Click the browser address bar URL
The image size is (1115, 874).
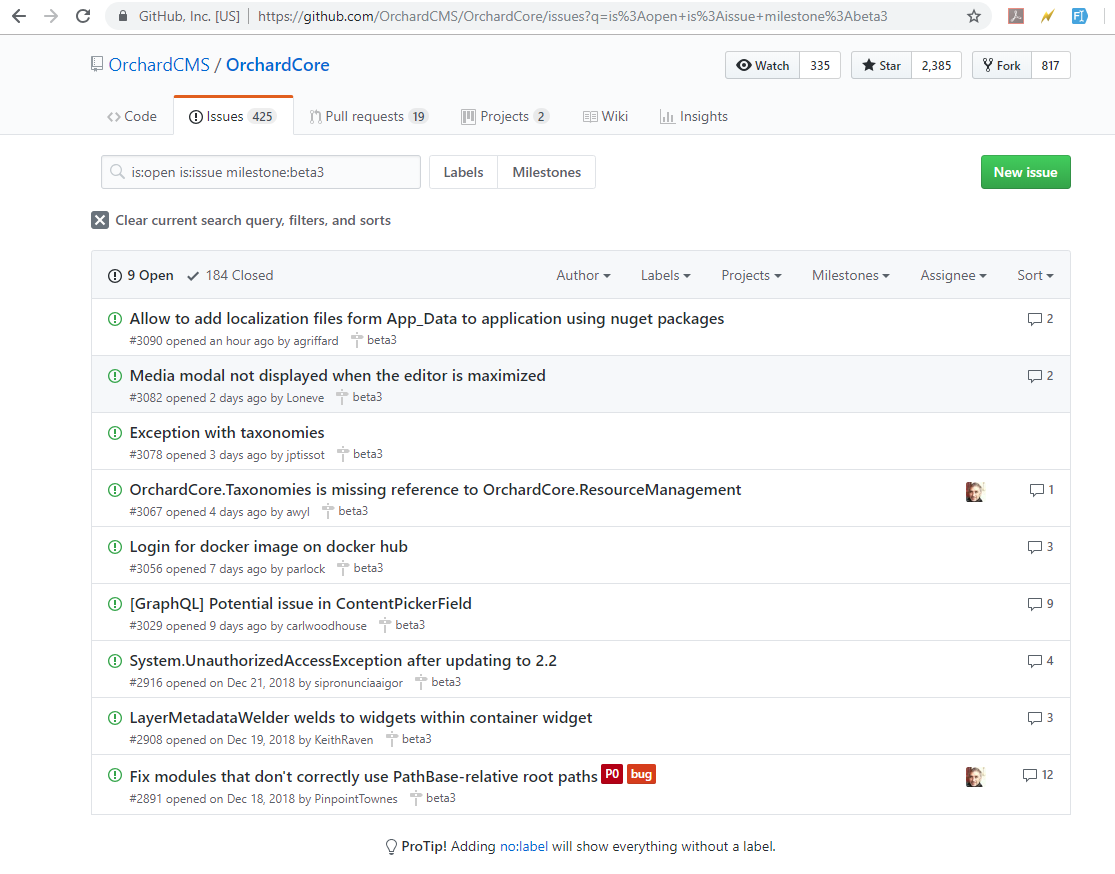tap(572, 16)
